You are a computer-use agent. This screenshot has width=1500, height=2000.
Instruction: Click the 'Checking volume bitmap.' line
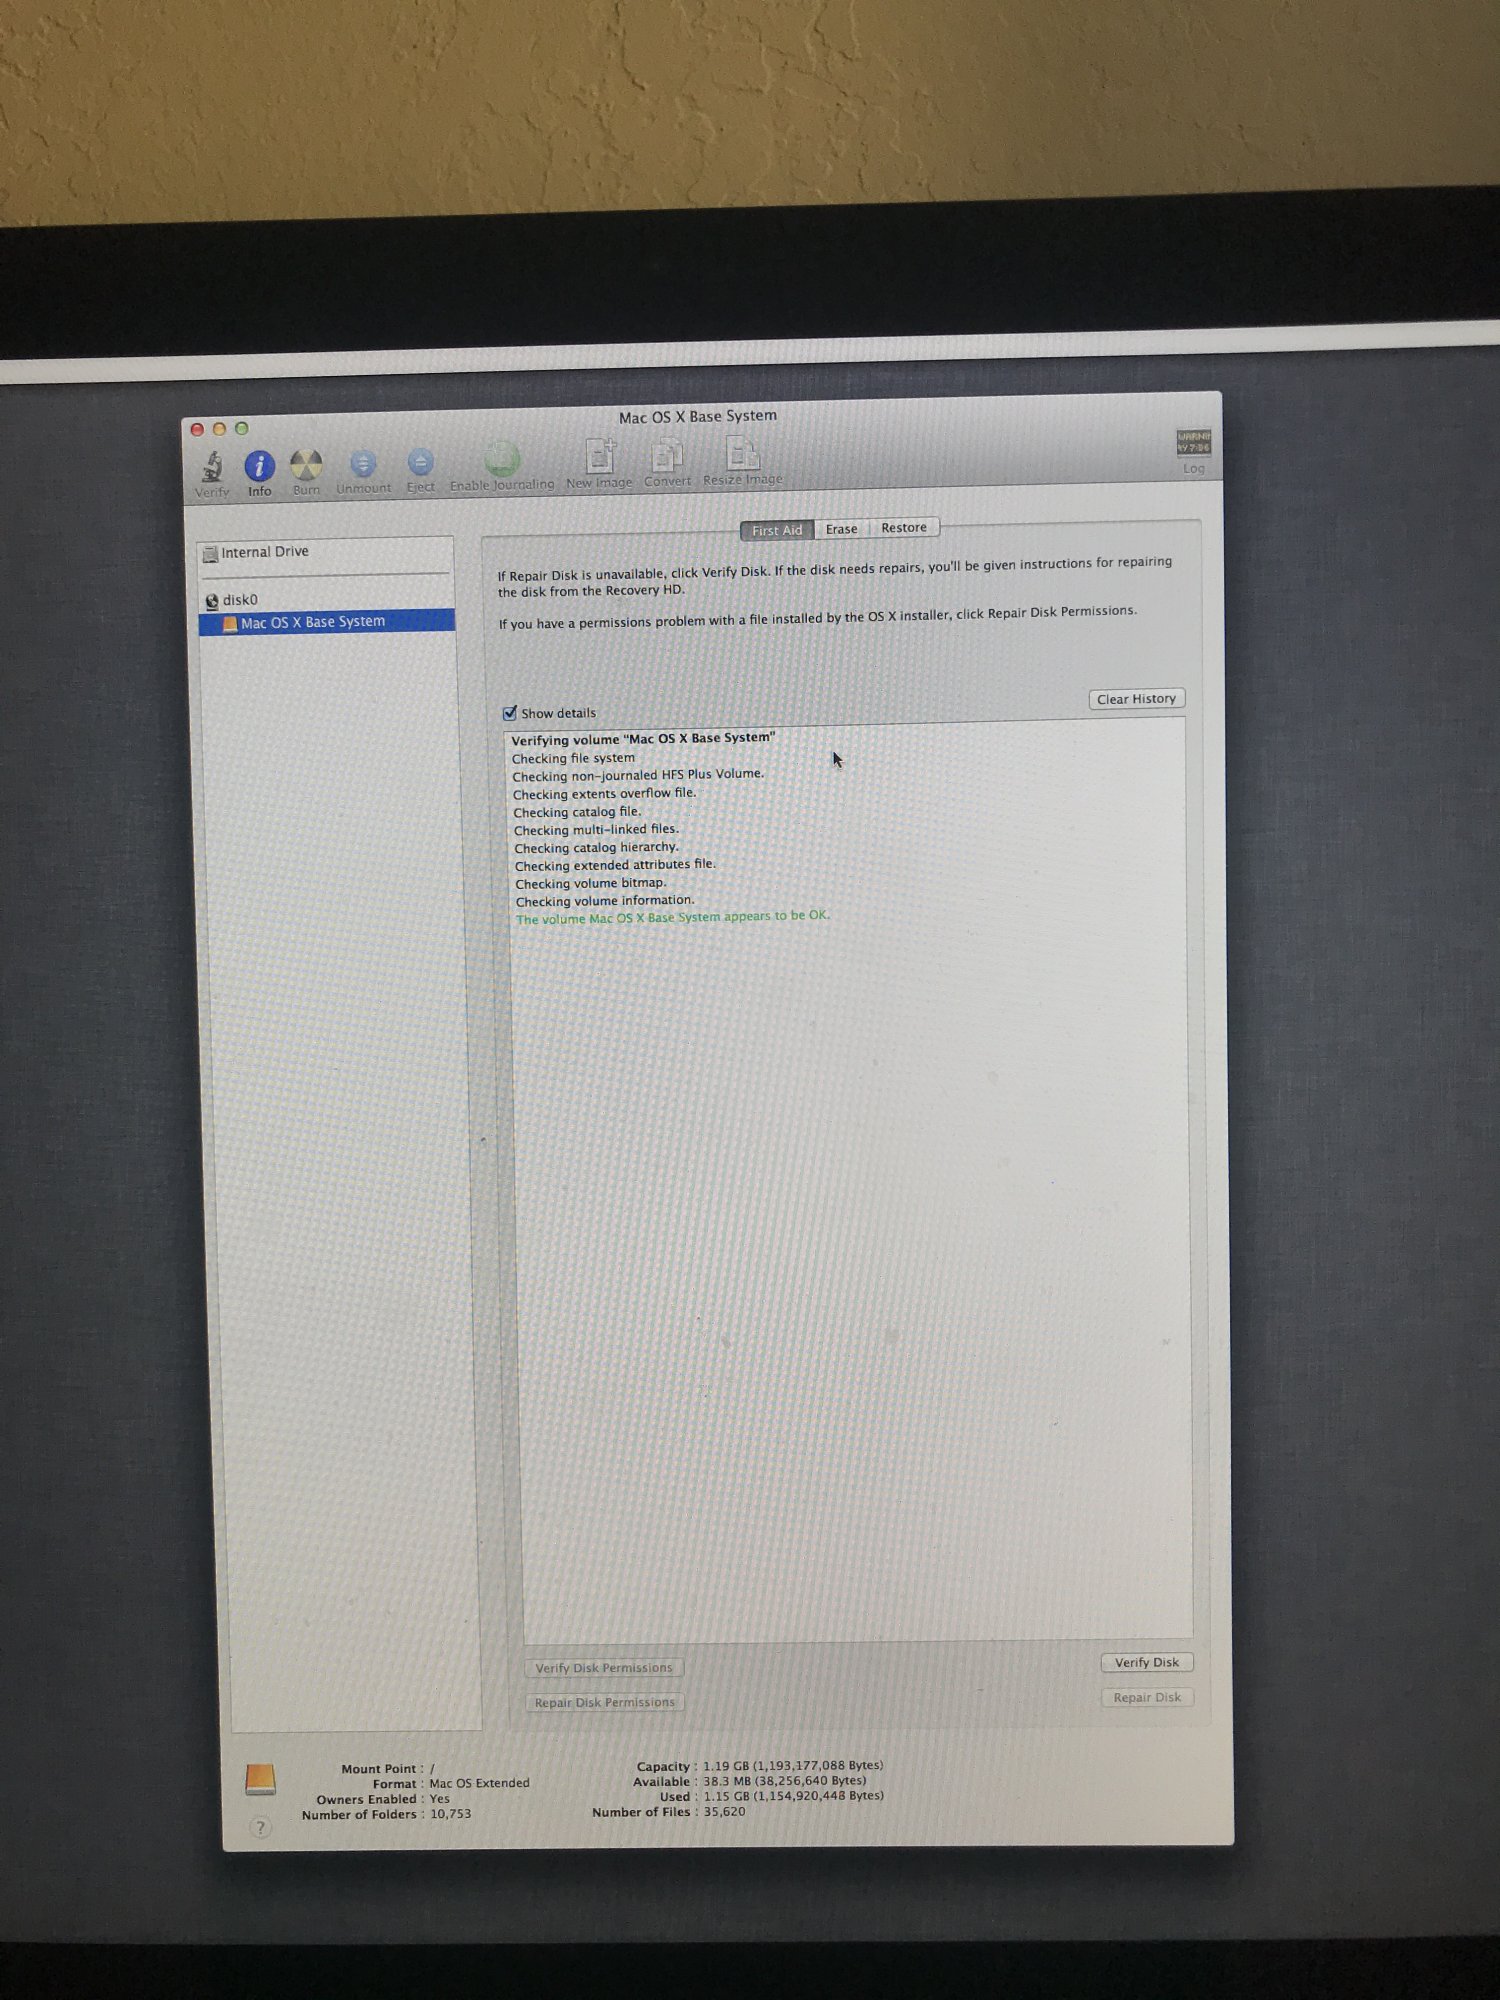(x=590, y=883)
